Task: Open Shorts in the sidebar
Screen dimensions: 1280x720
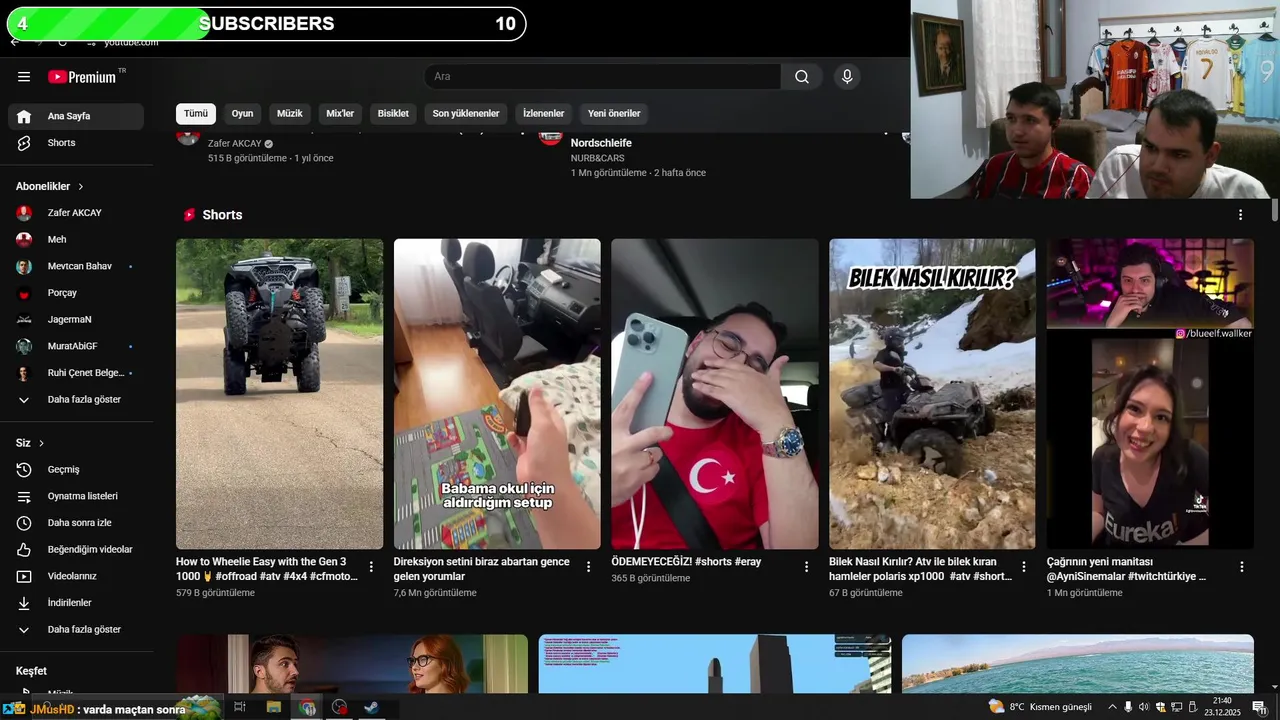Action: (x=76, y=143)
